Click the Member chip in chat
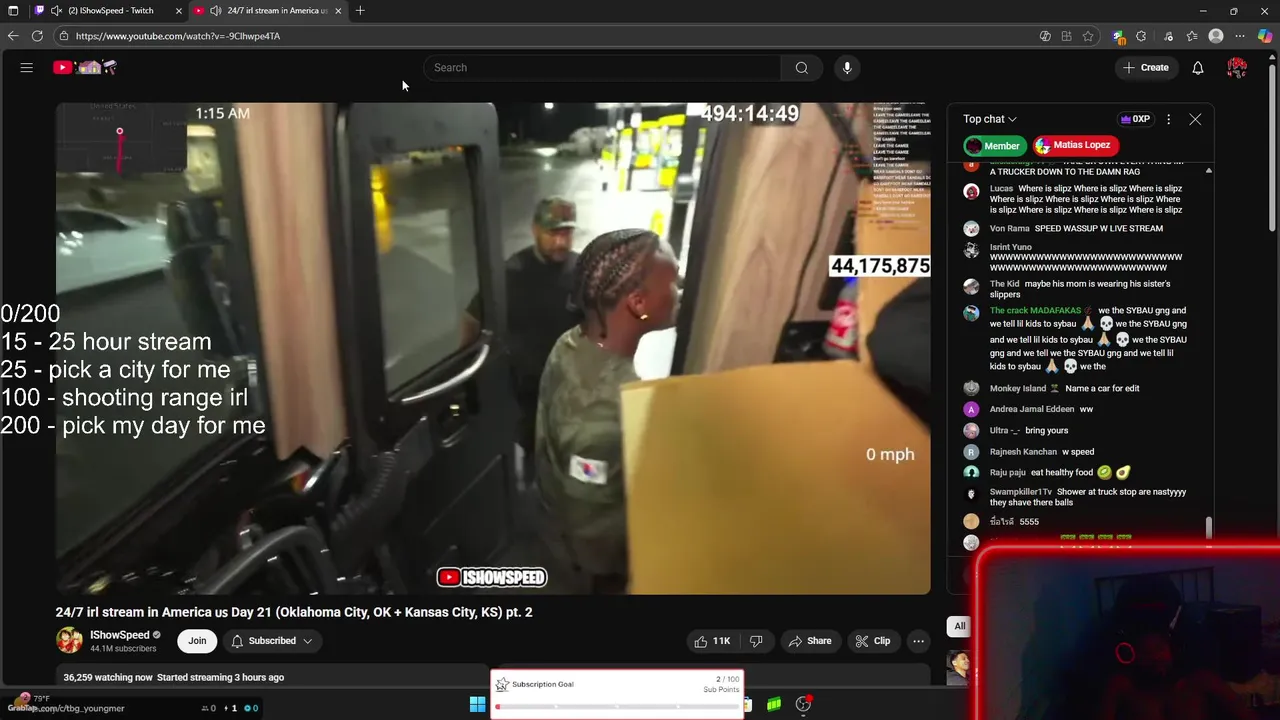 (994, 146)
